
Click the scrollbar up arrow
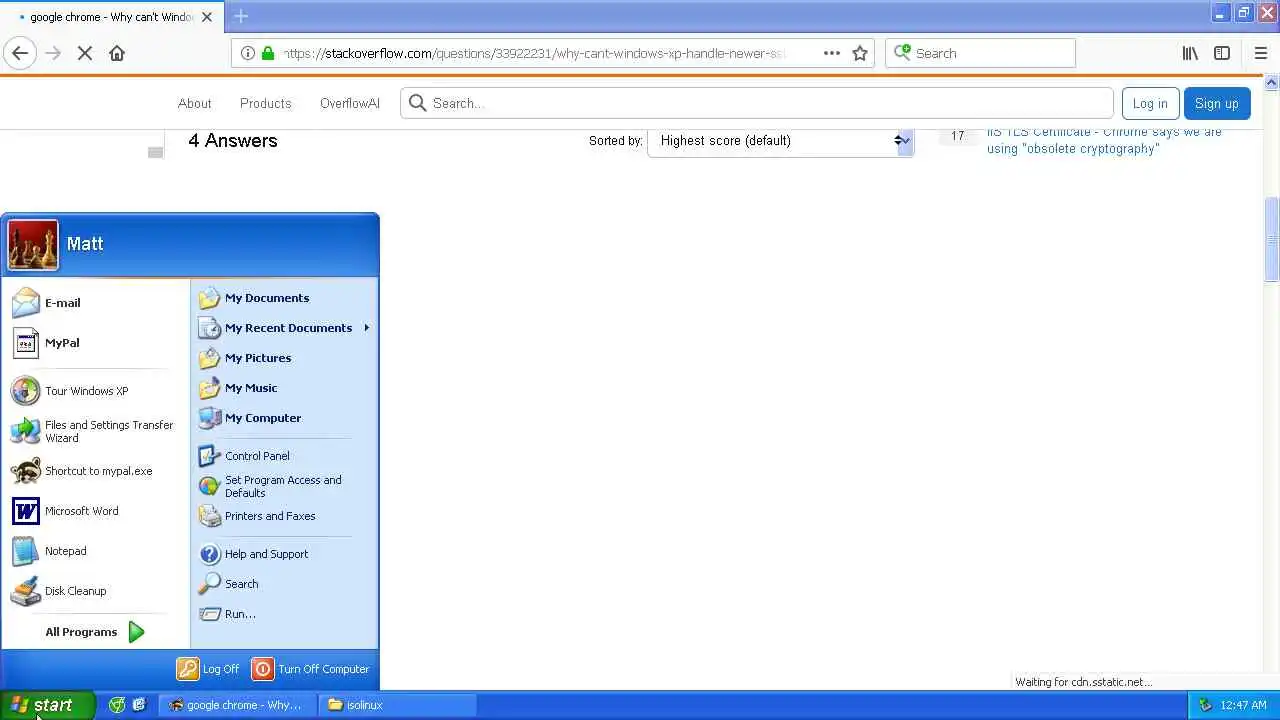click(1272, 84)
